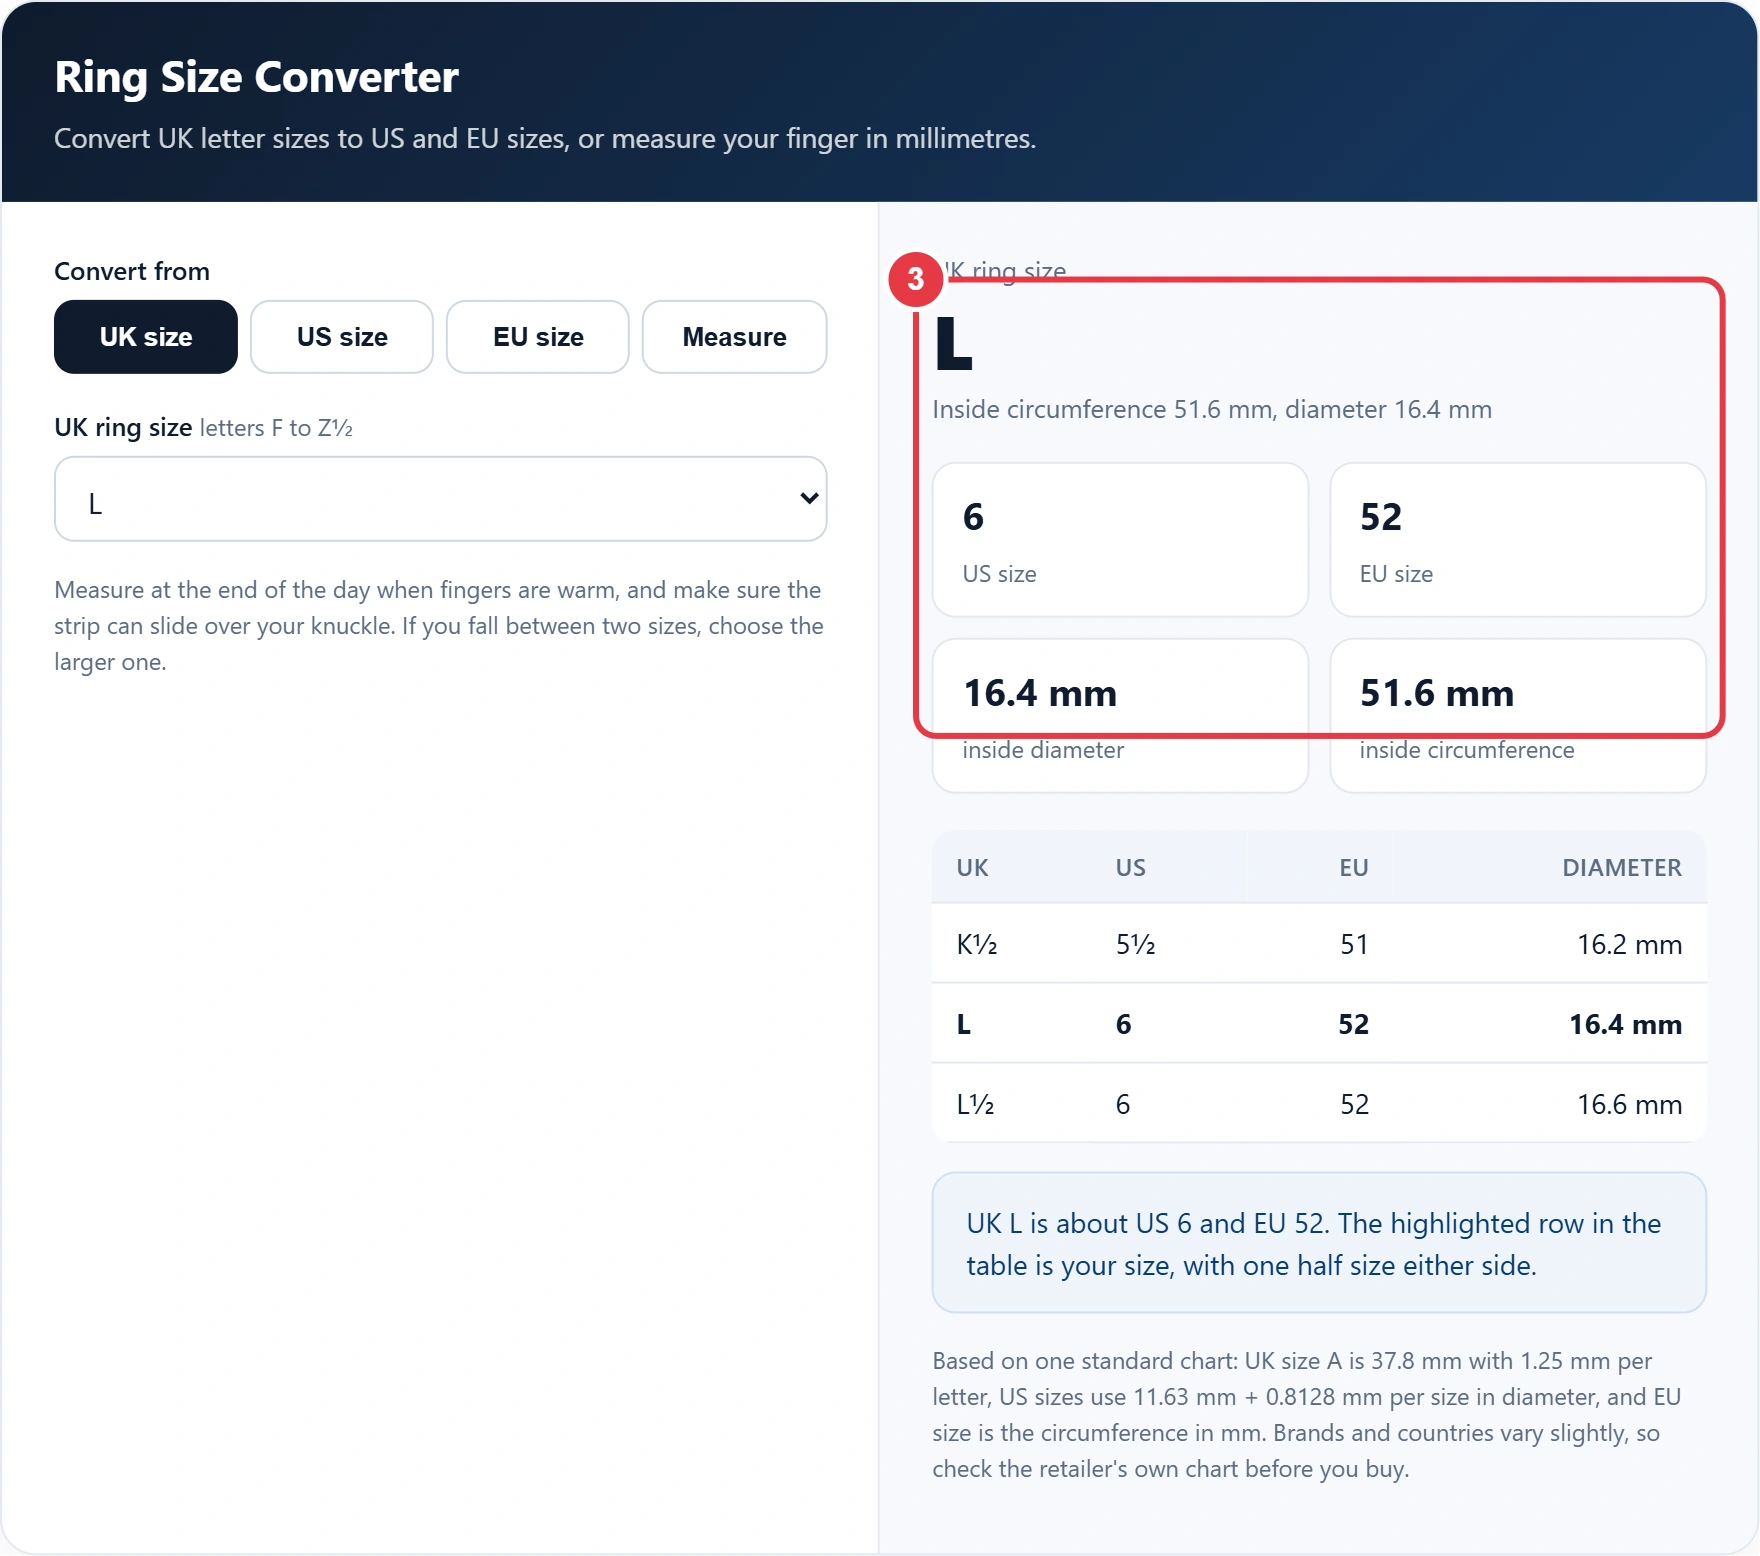Click the 'Convert from' label
This screenshot has height=1556, width=1760.
coord(132,271)
